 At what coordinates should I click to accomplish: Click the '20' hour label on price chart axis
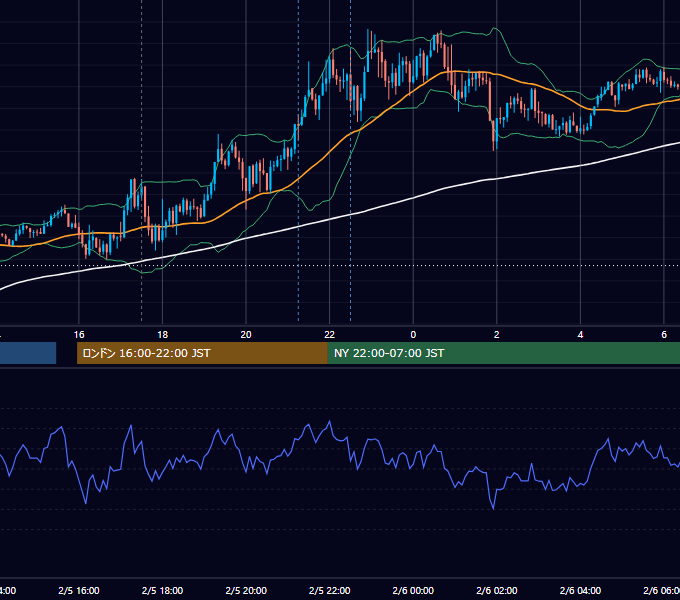coord(246,335)
